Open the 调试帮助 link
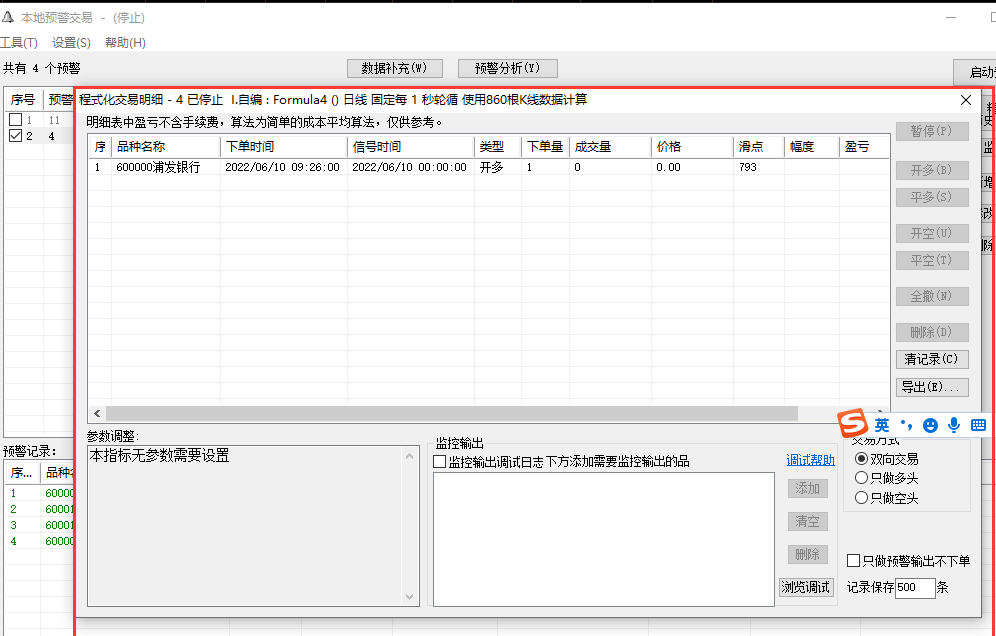This screenshot has width=996, height=636. coord(810,461)
